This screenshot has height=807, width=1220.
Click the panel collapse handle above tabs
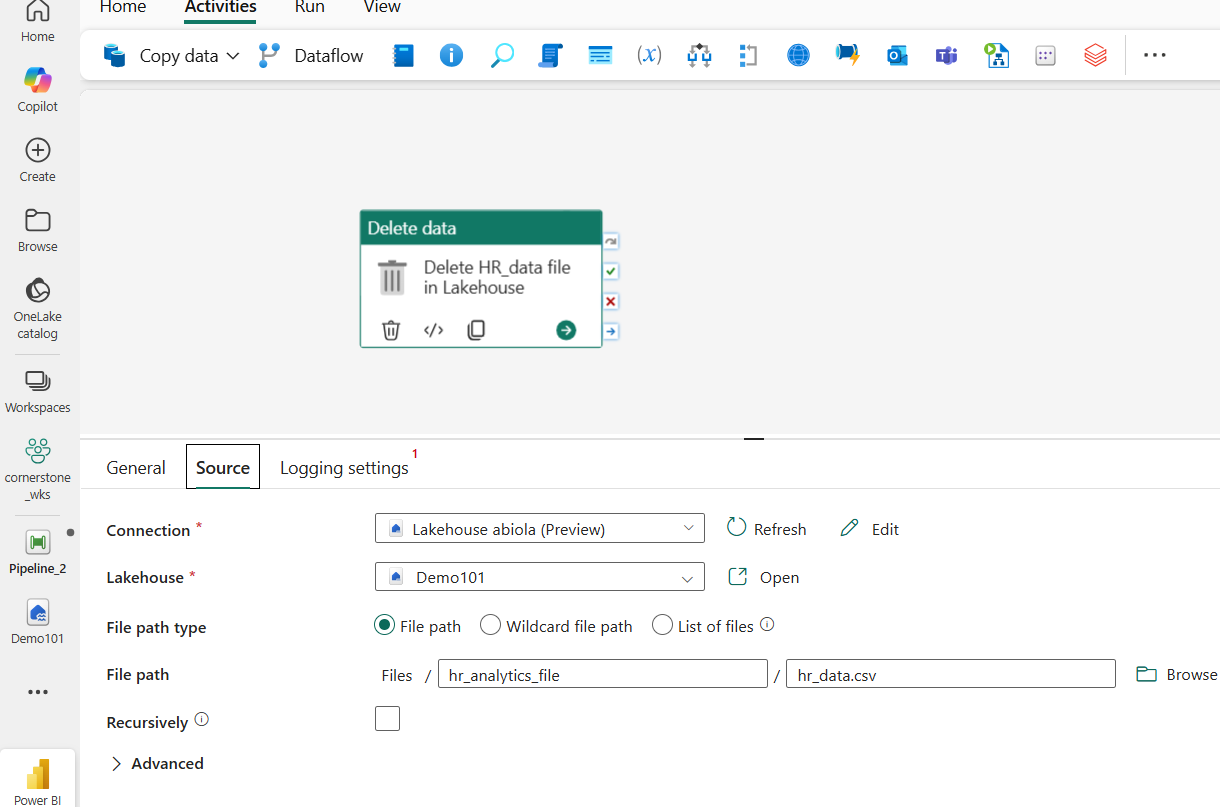coord(754,438)
